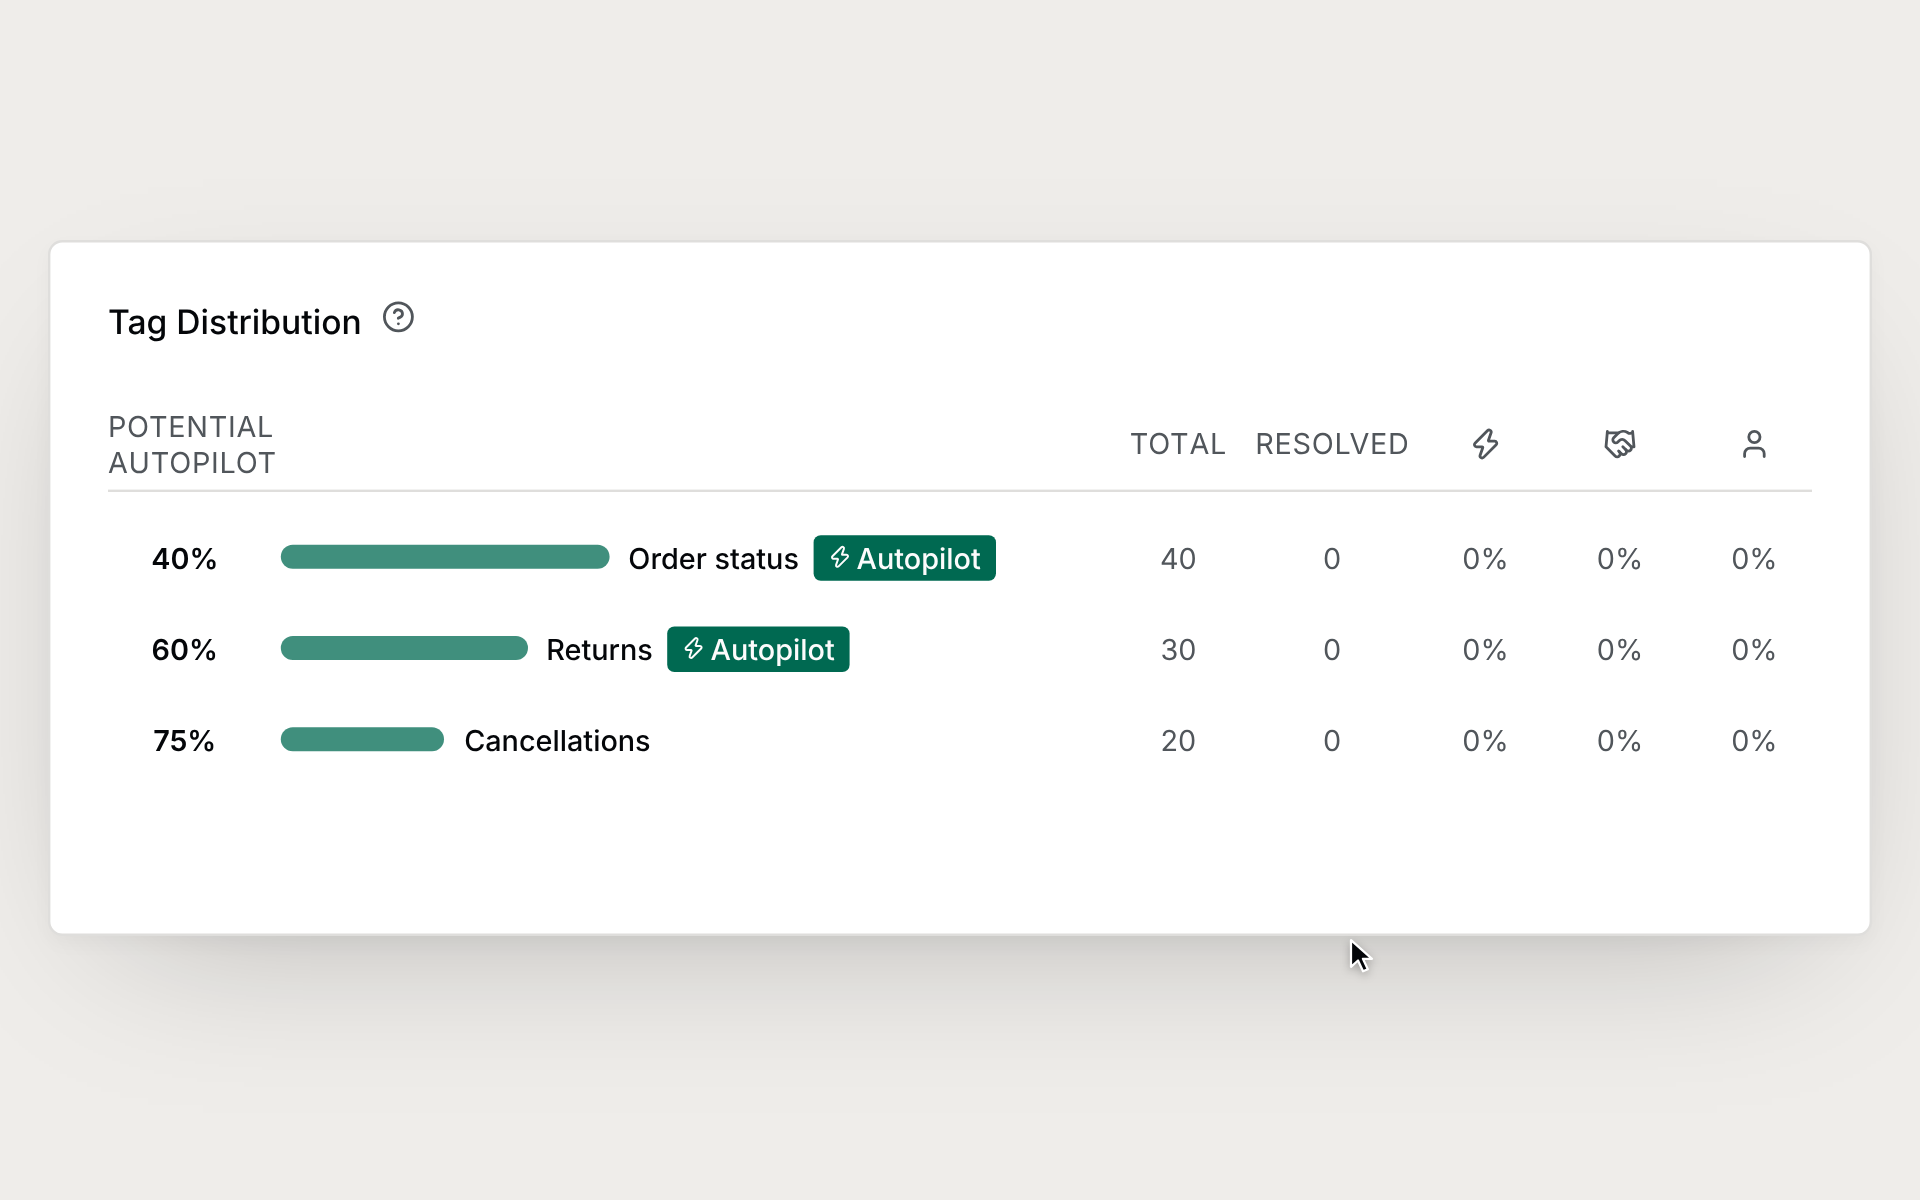
Task: Click the RESOLVED column header
Action: click(x=1332, y=444)
